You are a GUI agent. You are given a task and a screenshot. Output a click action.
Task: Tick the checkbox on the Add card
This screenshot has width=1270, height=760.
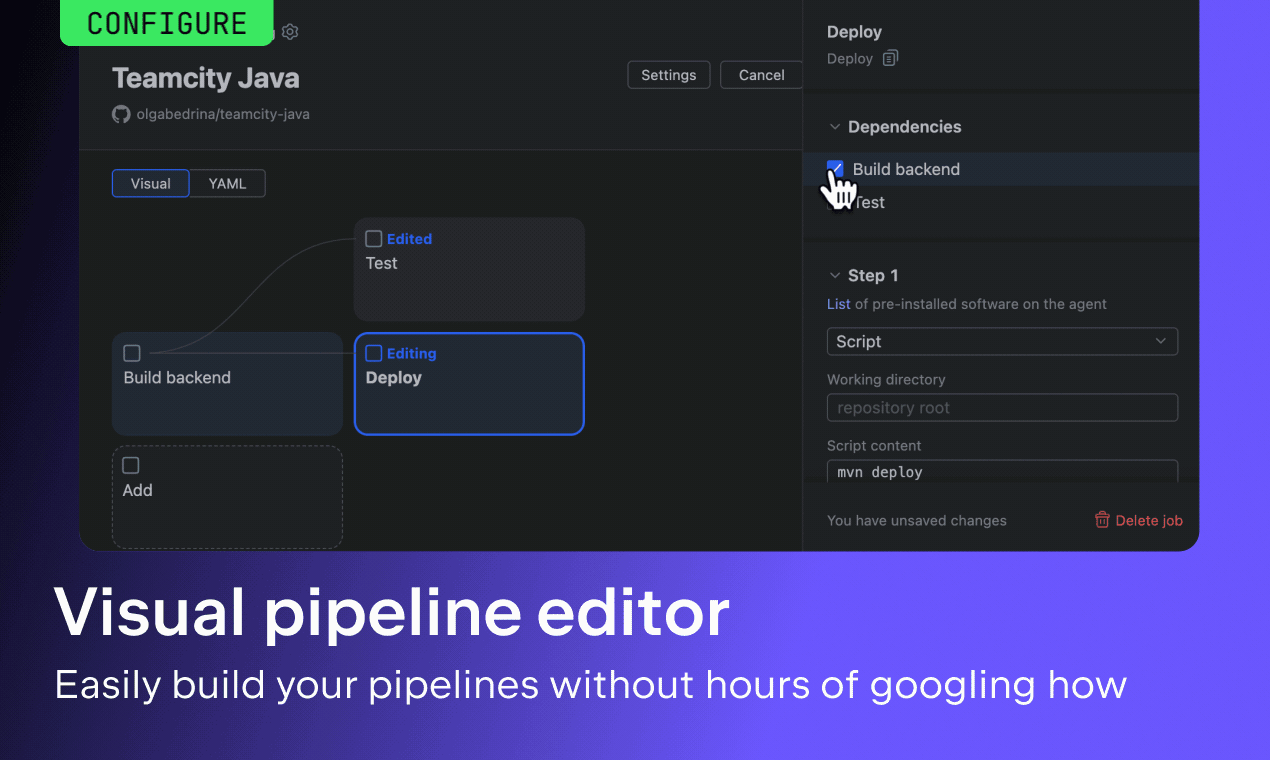point(131,465)
